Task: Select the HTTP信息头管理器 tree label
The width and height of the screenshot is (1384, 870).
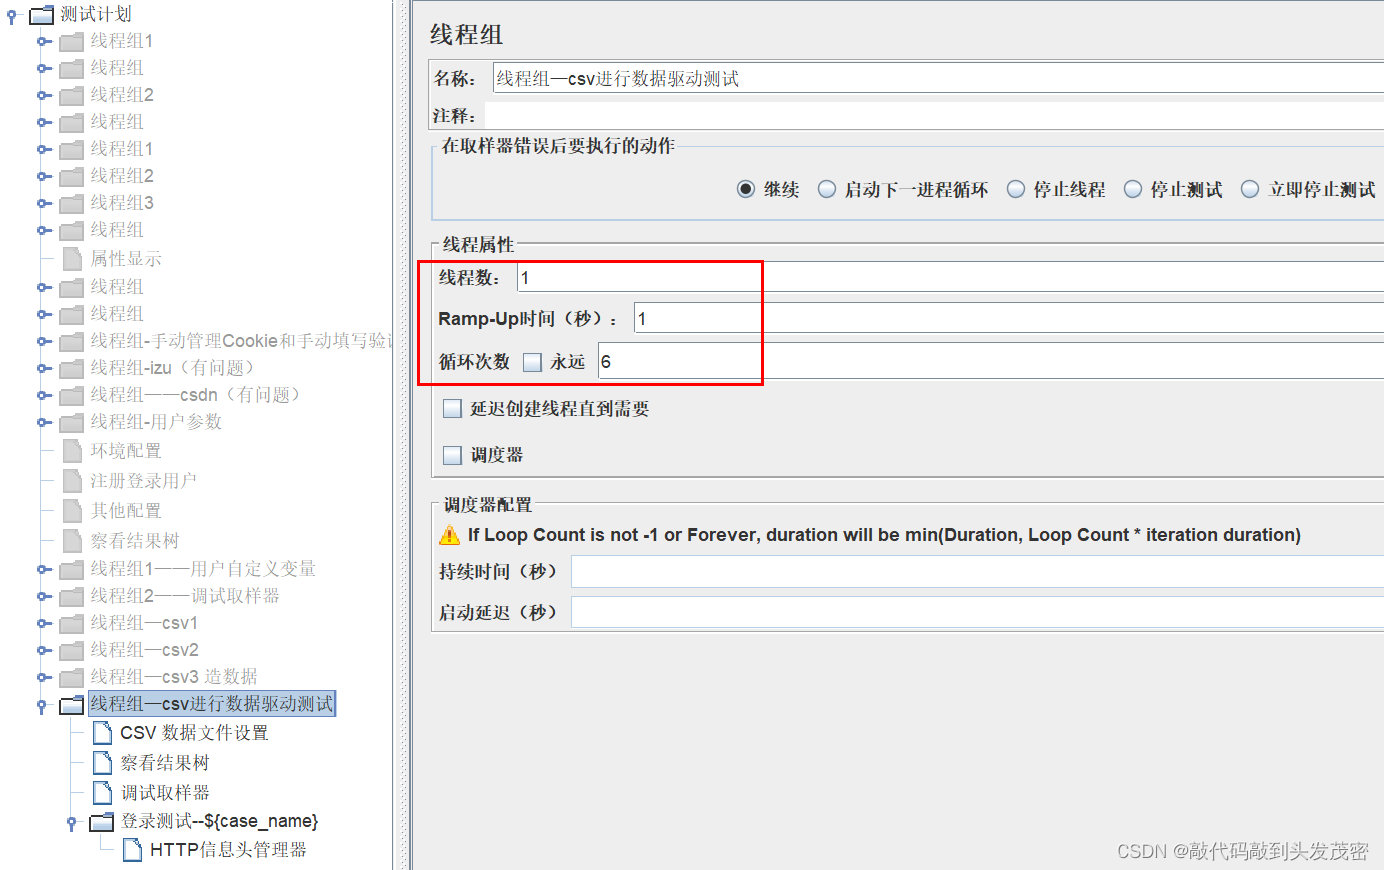Action: [x=228, y=850]
